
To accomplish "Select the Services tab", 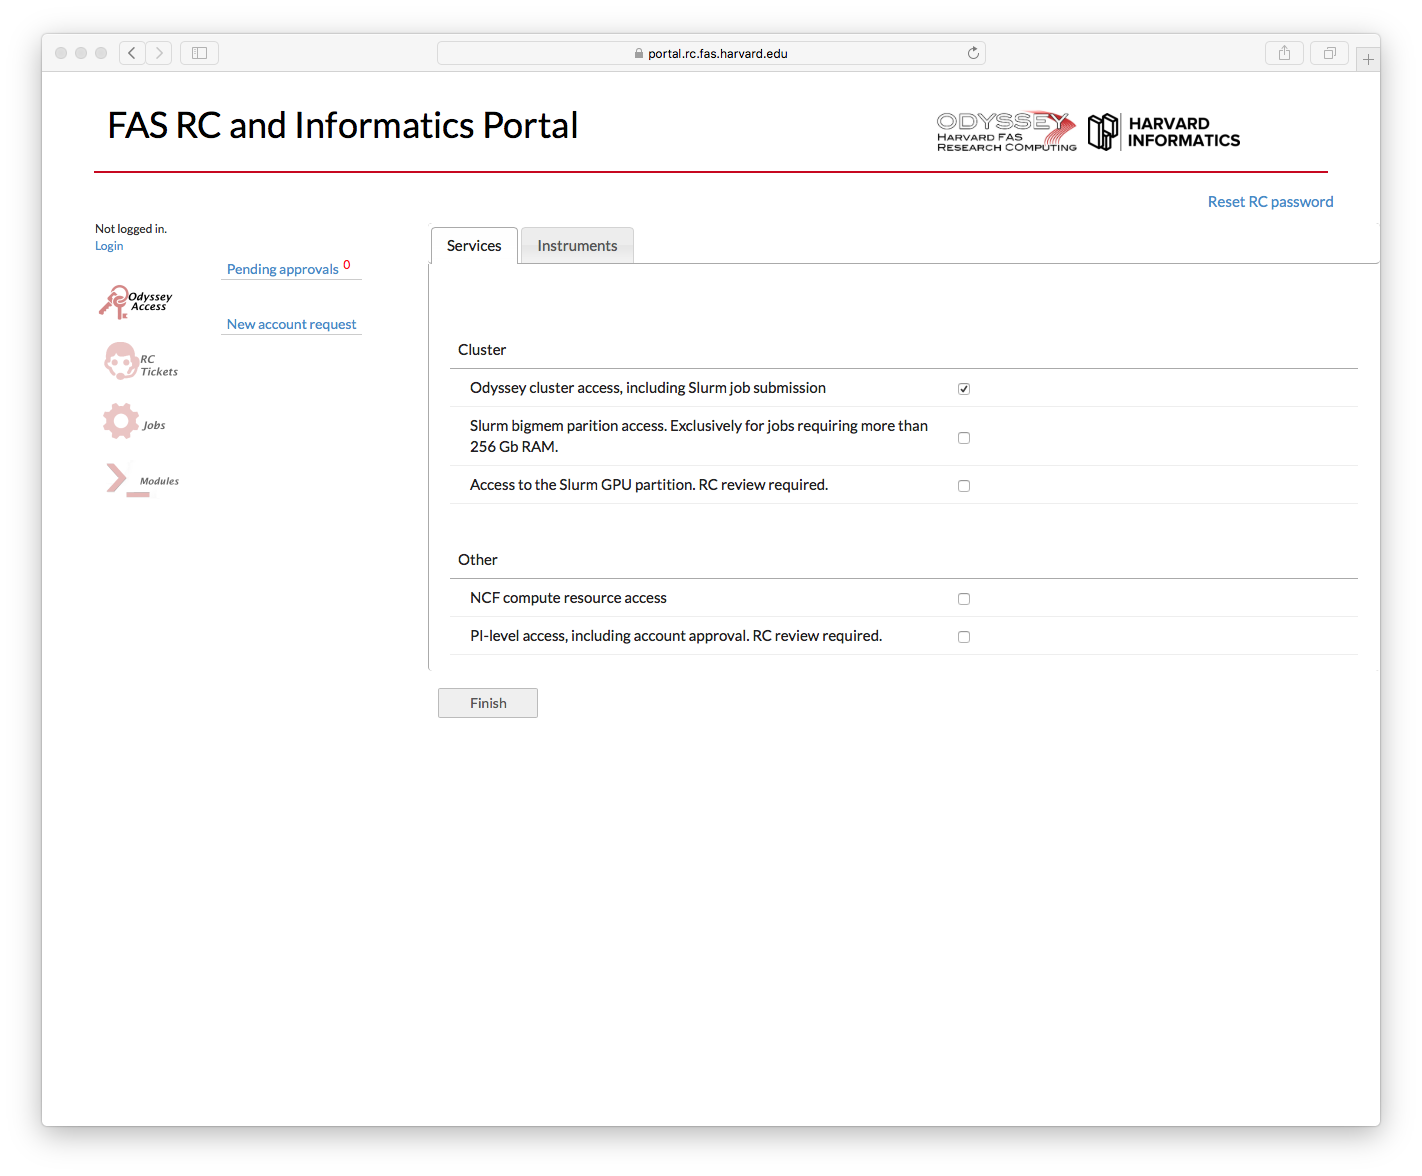I will [474, 246].
